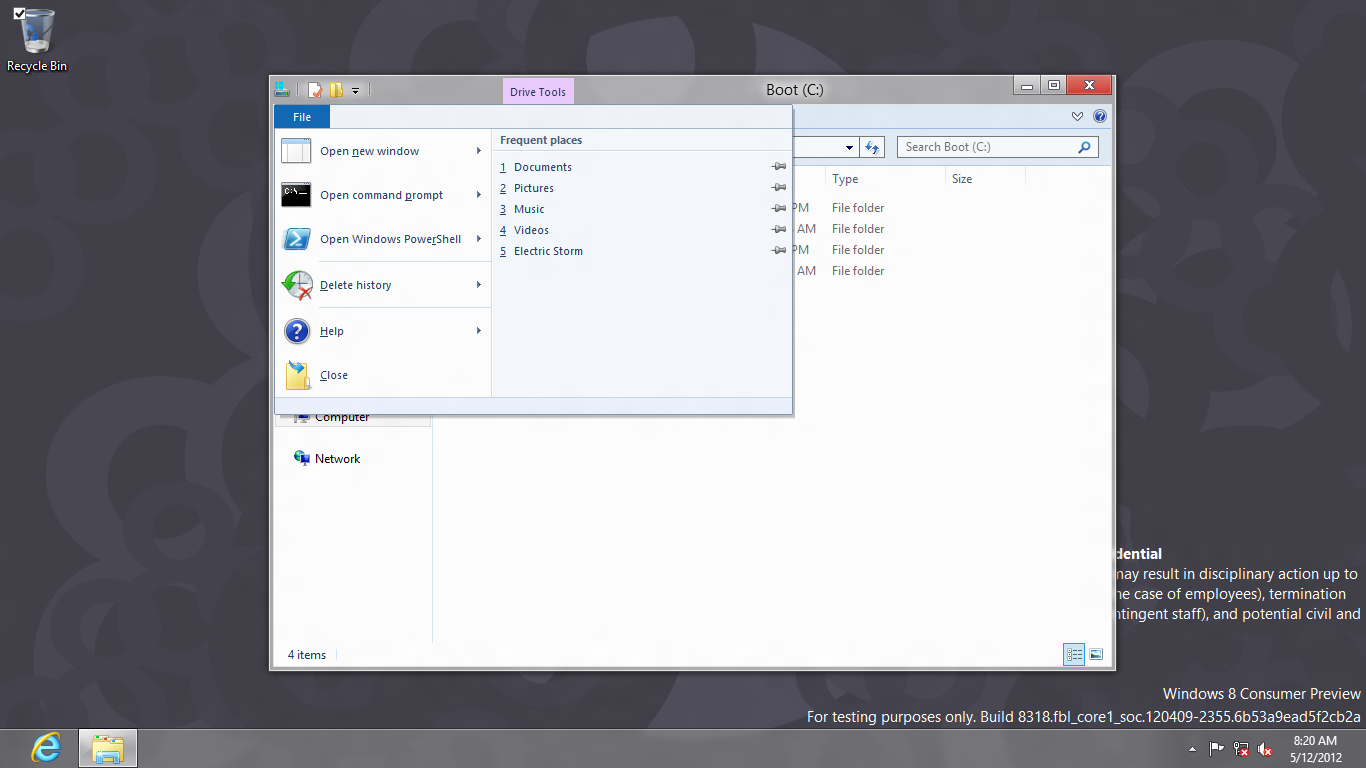1366x768 pixels.
Task: Click the blue help icon in ribbon corner
Action: tap(1100, 116)
